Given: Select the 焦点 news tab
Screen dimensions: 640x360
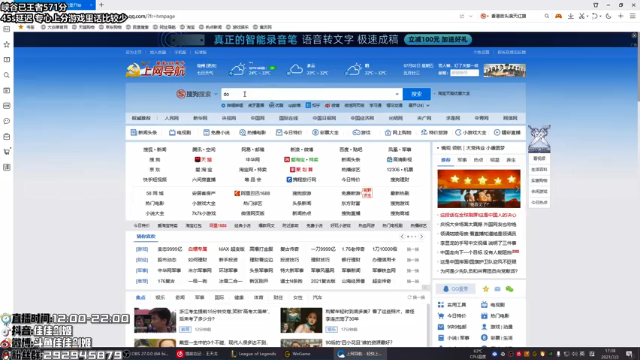Looking at the screenshot, I should (140, 298).
